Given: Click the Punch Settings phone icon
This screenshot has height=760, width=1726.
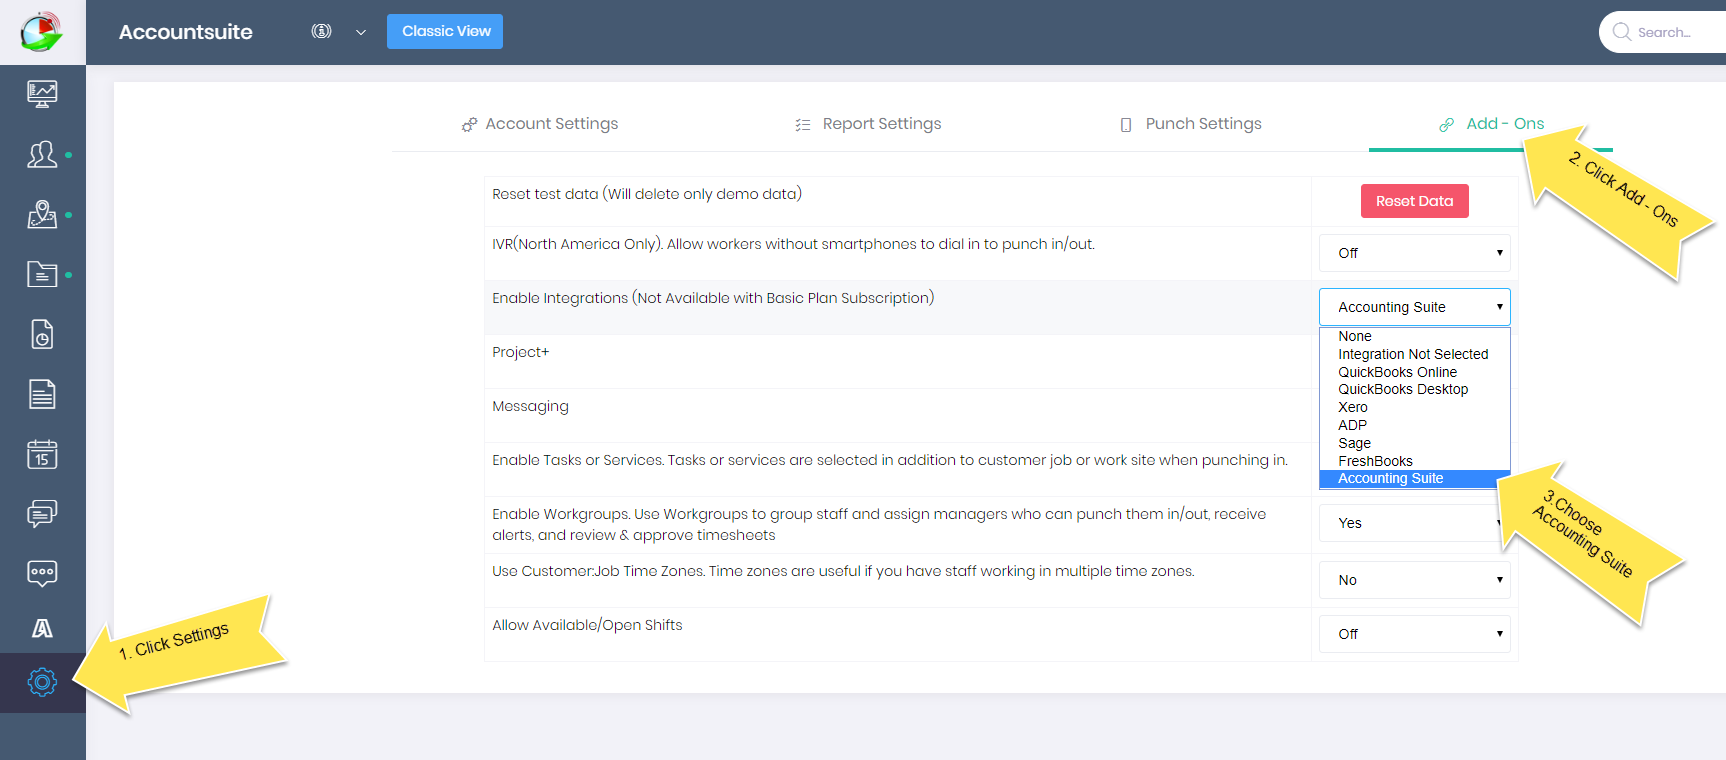Looking at the screenshot, I should tap(1126, 125).
